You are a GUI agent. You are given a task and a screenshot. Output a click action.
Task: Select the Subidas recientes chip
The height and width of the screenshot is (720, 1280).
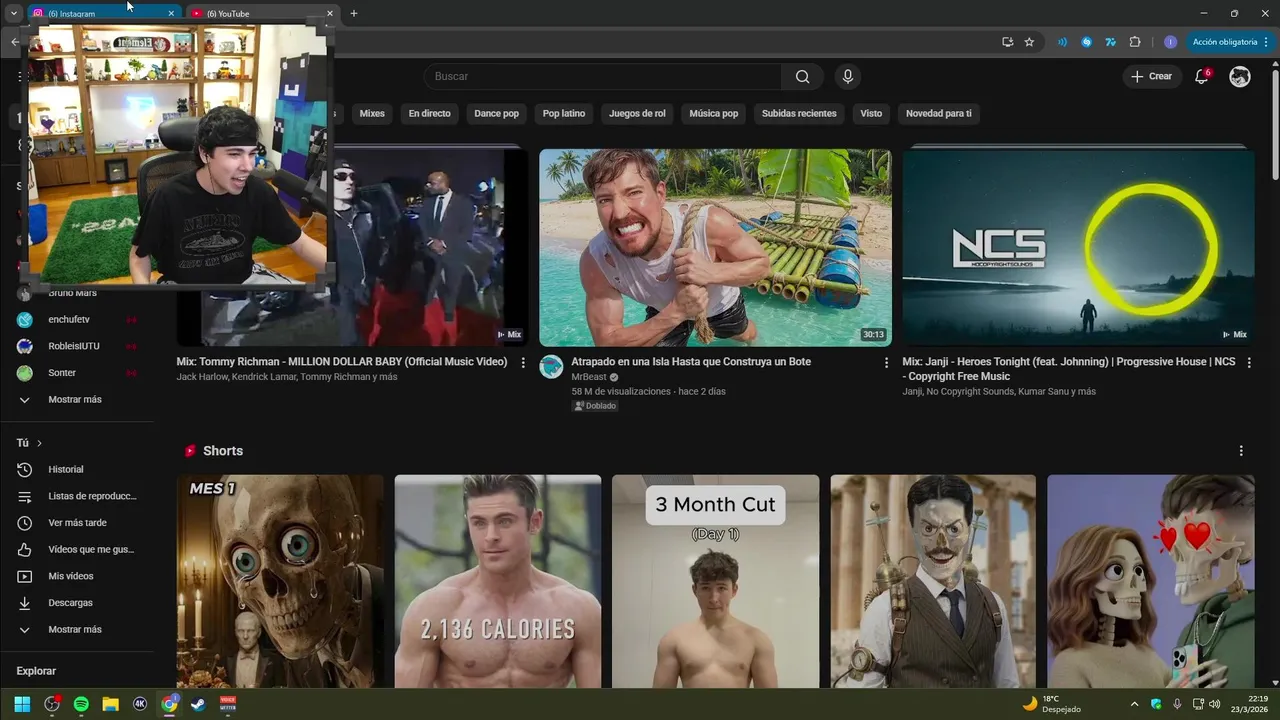coord(799,113)
